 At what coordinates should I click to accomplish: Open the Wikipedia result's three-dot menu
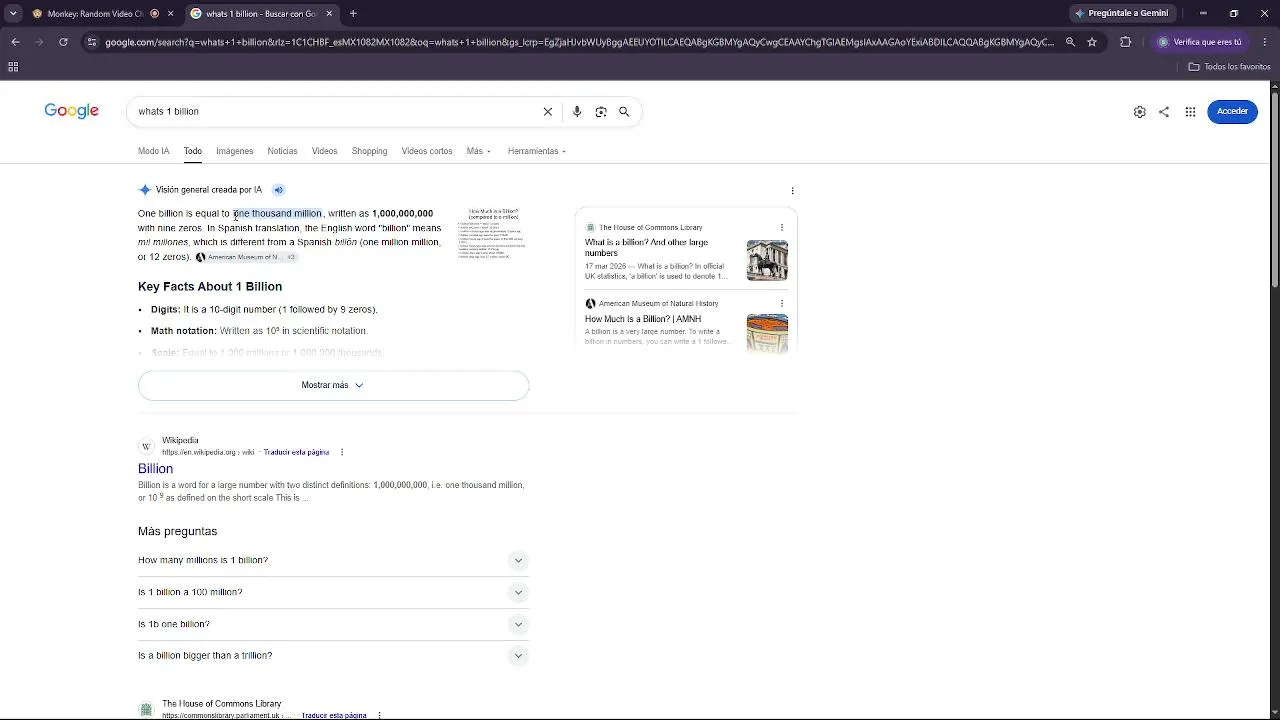point(342,452)
